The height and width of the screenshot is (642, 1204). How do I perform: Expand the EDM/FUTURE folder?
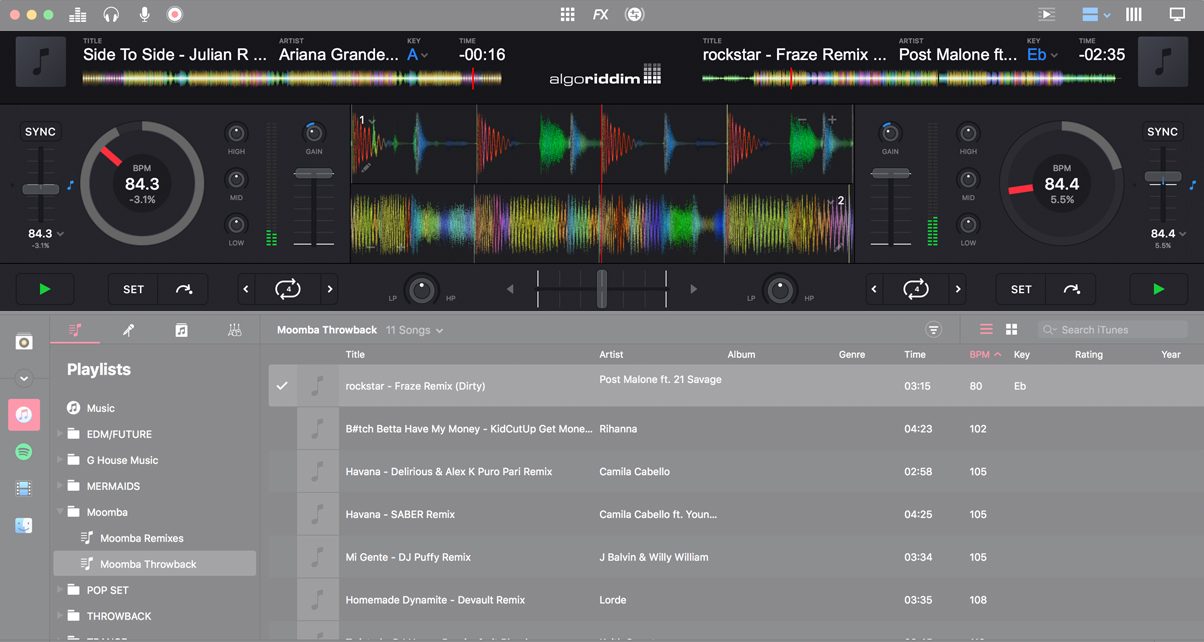[x=60, y=434]
